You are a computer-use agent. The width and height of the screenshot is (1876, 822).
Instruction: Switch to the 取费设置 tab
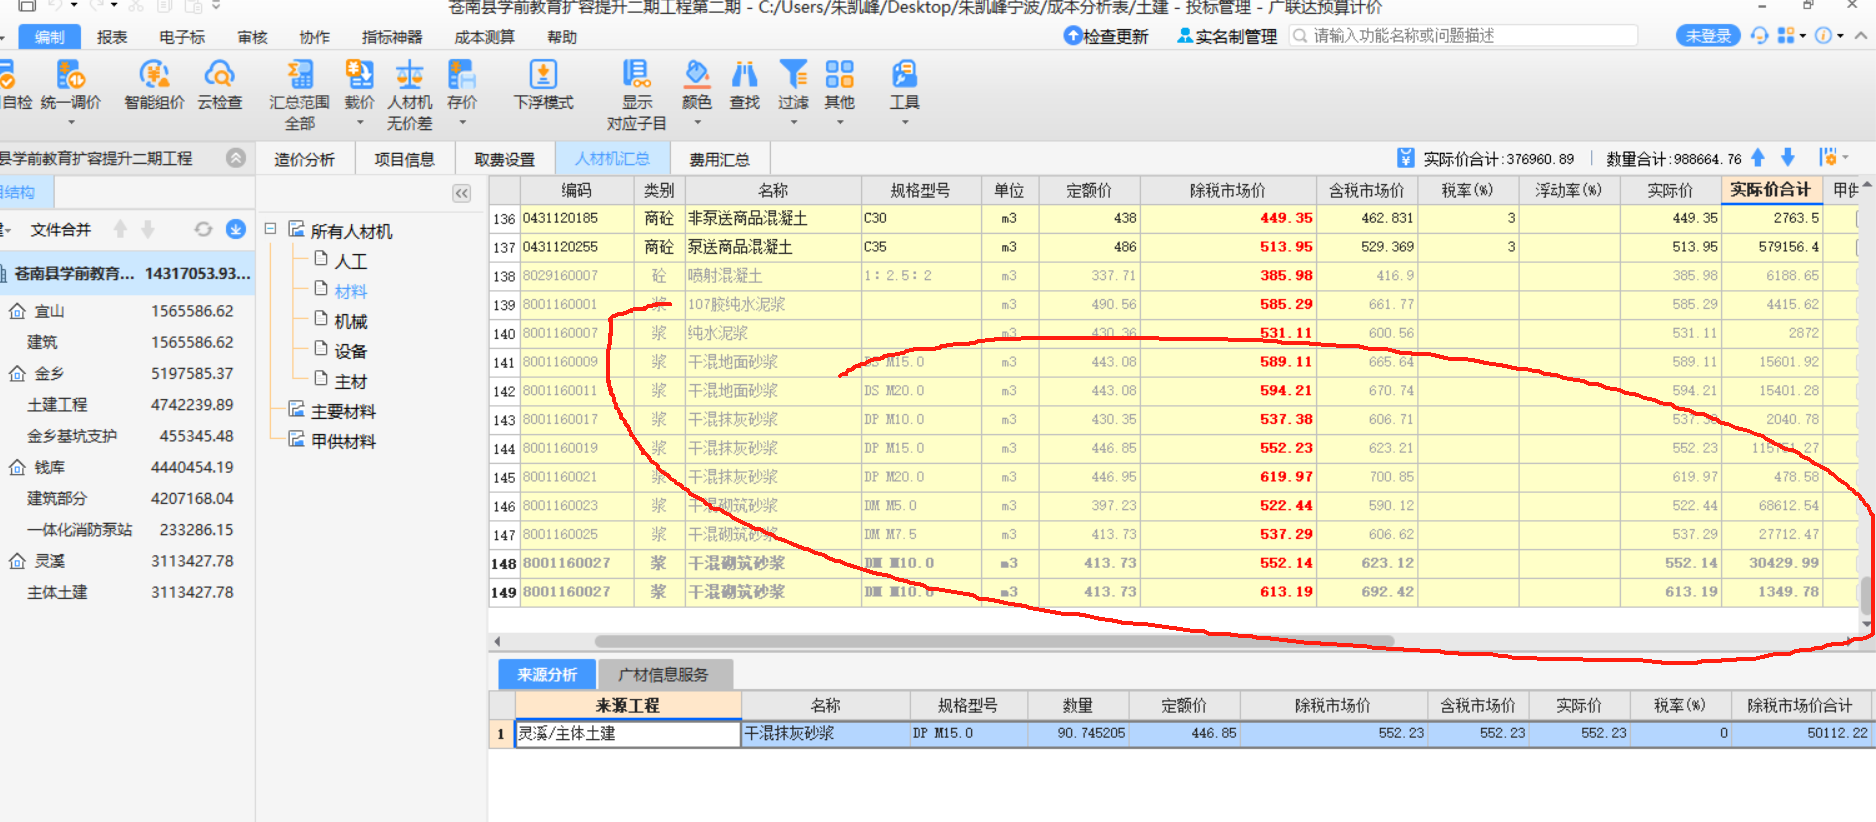click(x=504, y=159)
